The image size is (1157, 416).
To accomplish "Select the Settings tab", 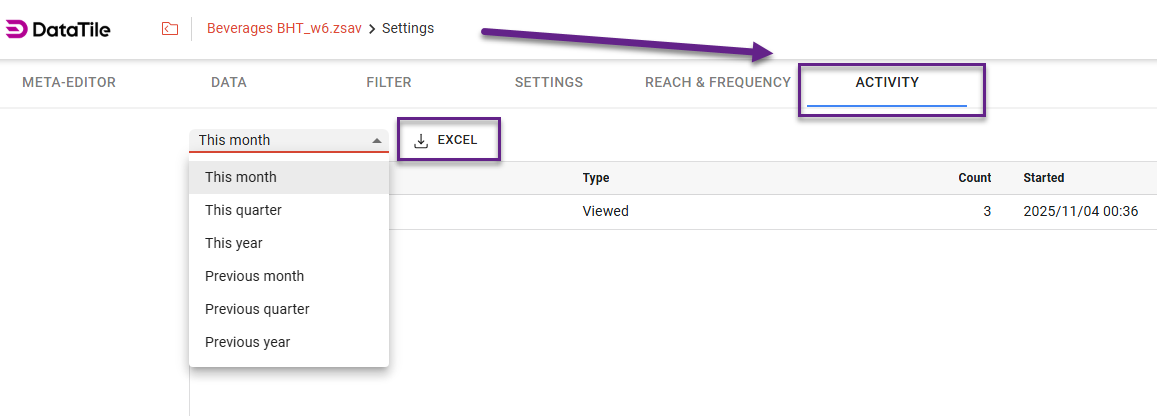I will [549, 83].
